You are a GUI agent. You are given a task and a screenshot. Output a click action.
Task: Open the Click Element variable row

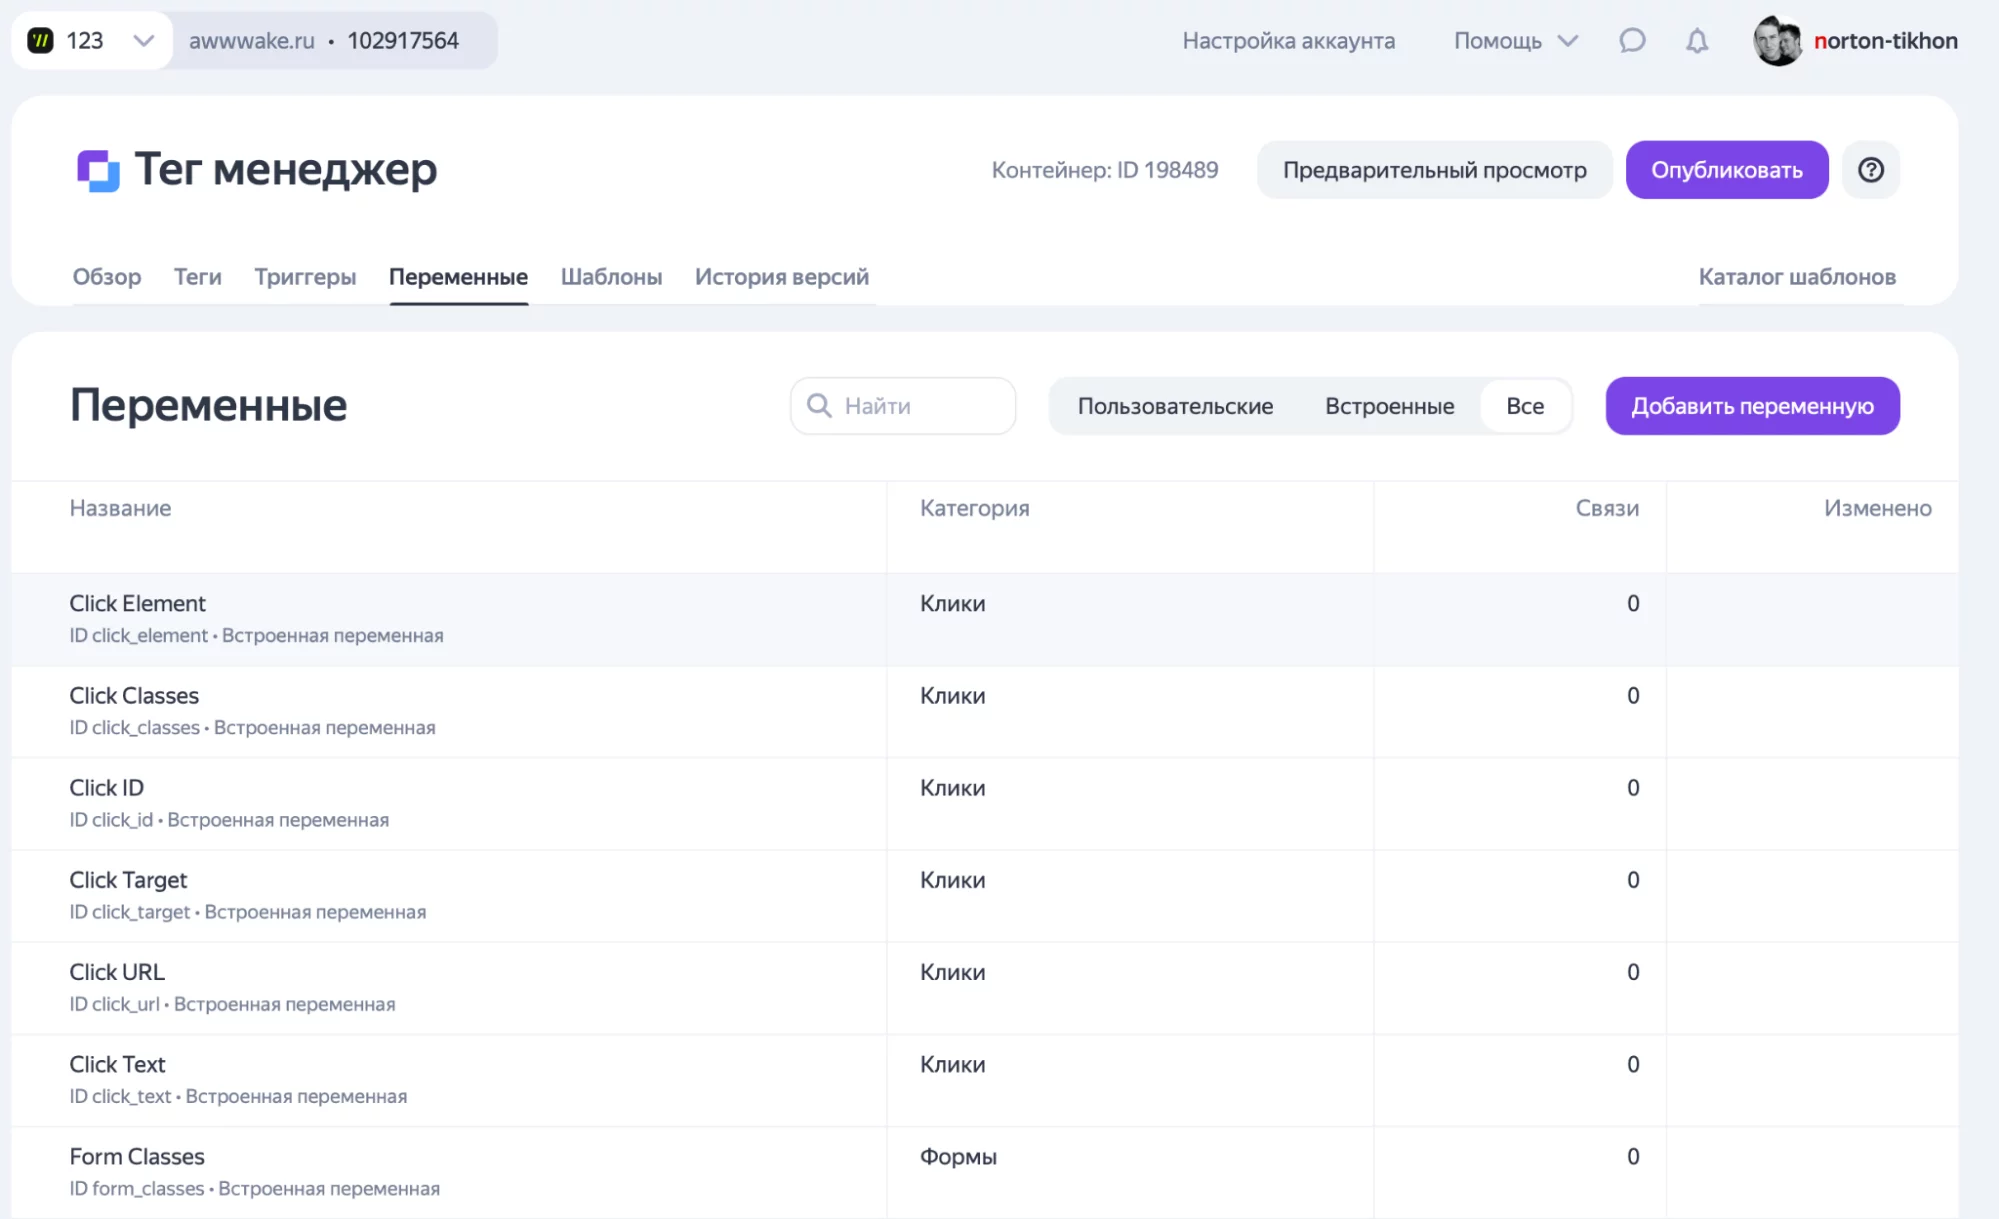click(x=138, y=604)
